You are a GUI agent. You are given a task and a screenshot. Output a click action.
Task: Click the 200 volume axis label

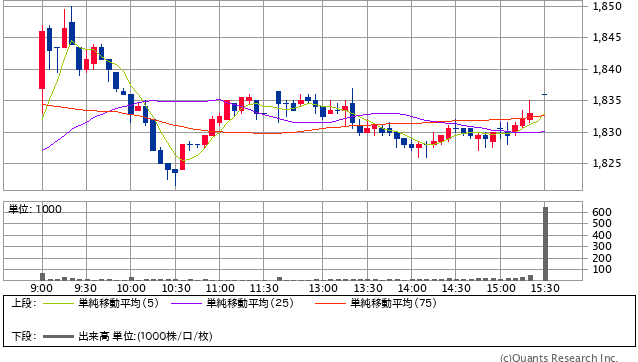[602, 258]
